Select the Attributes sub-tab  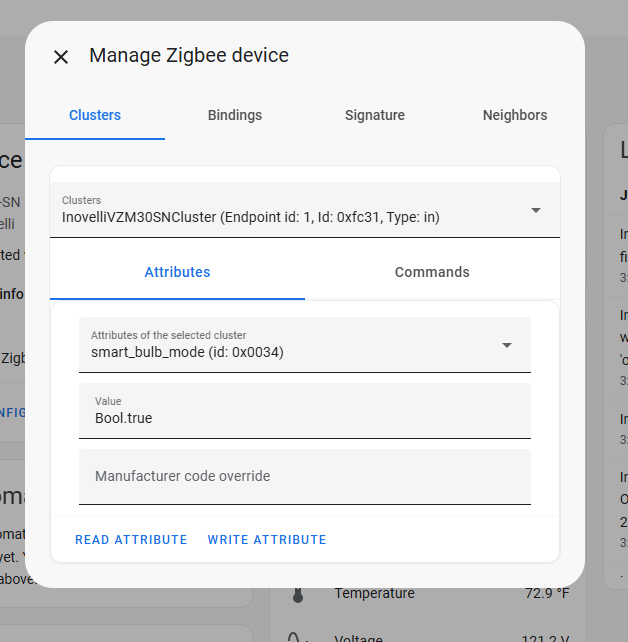coord(177,272)
